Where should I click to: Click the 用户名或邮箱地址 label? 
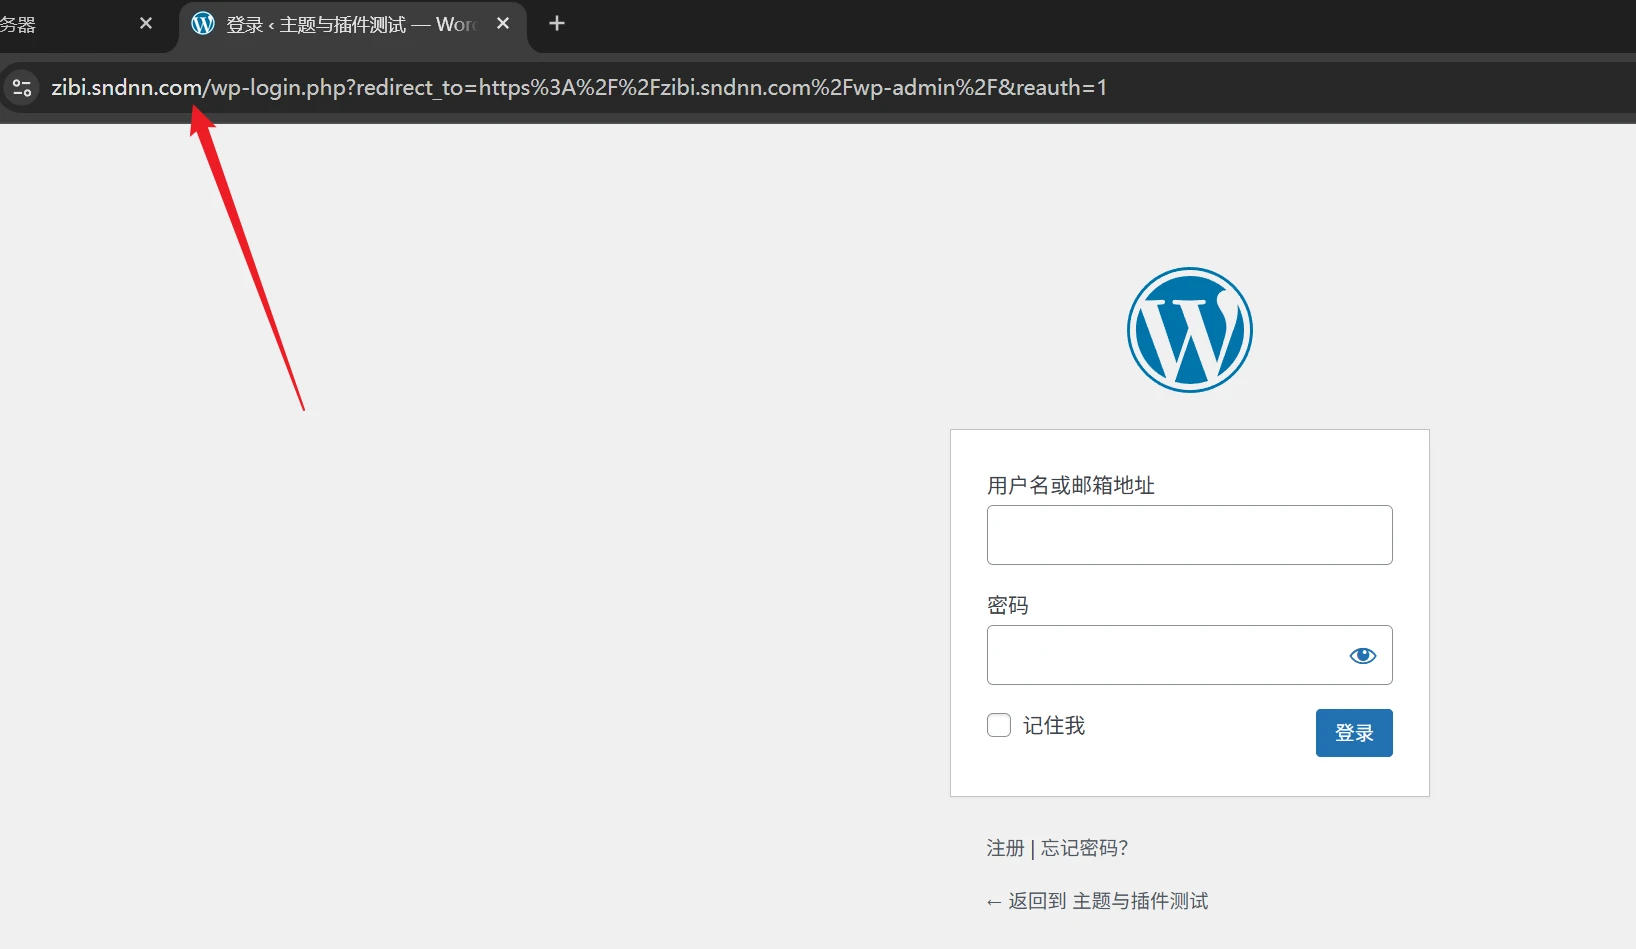pyautogui.click(x=1071, y=485)
